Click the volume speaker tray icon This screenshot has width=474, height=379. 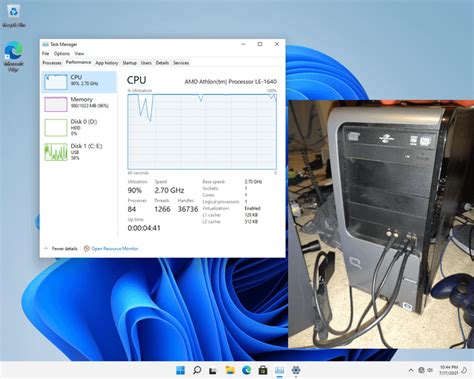click(430, 370)
